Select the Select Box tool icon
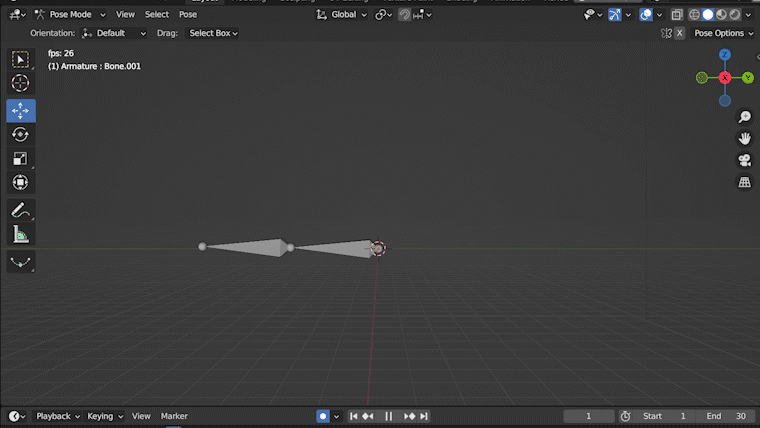The width and height of the screenshot is (760, 428). [20, 59]
